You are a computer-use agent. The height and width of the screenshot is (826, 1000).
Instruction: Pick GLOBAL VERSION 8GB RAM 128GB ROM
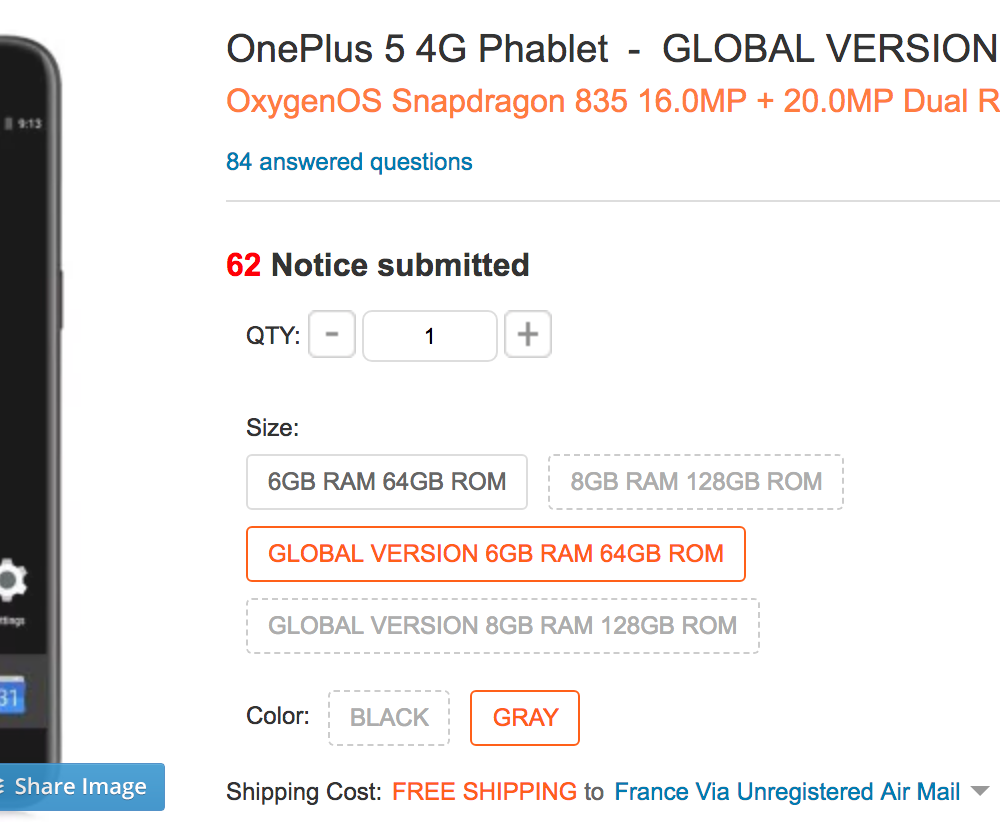click(x=503, y=626)
